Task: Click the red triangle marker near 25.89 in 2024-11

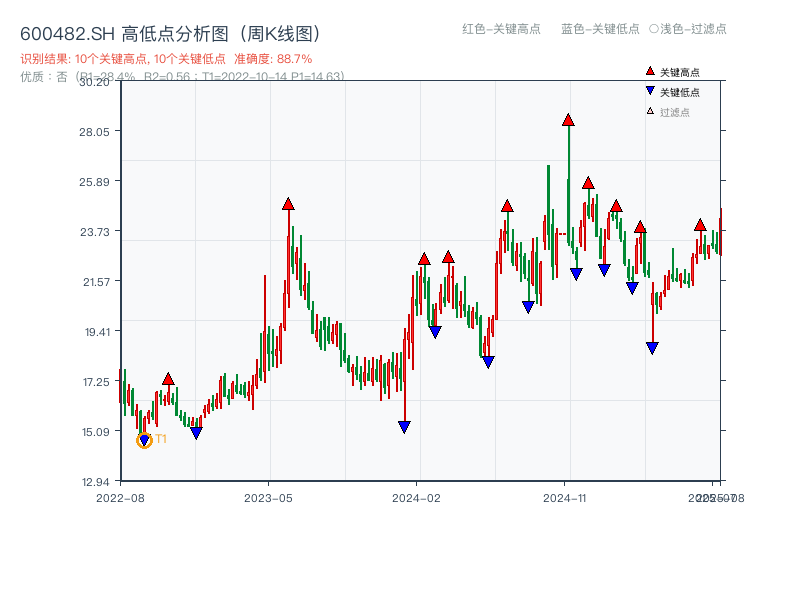Action: (586, 182)
